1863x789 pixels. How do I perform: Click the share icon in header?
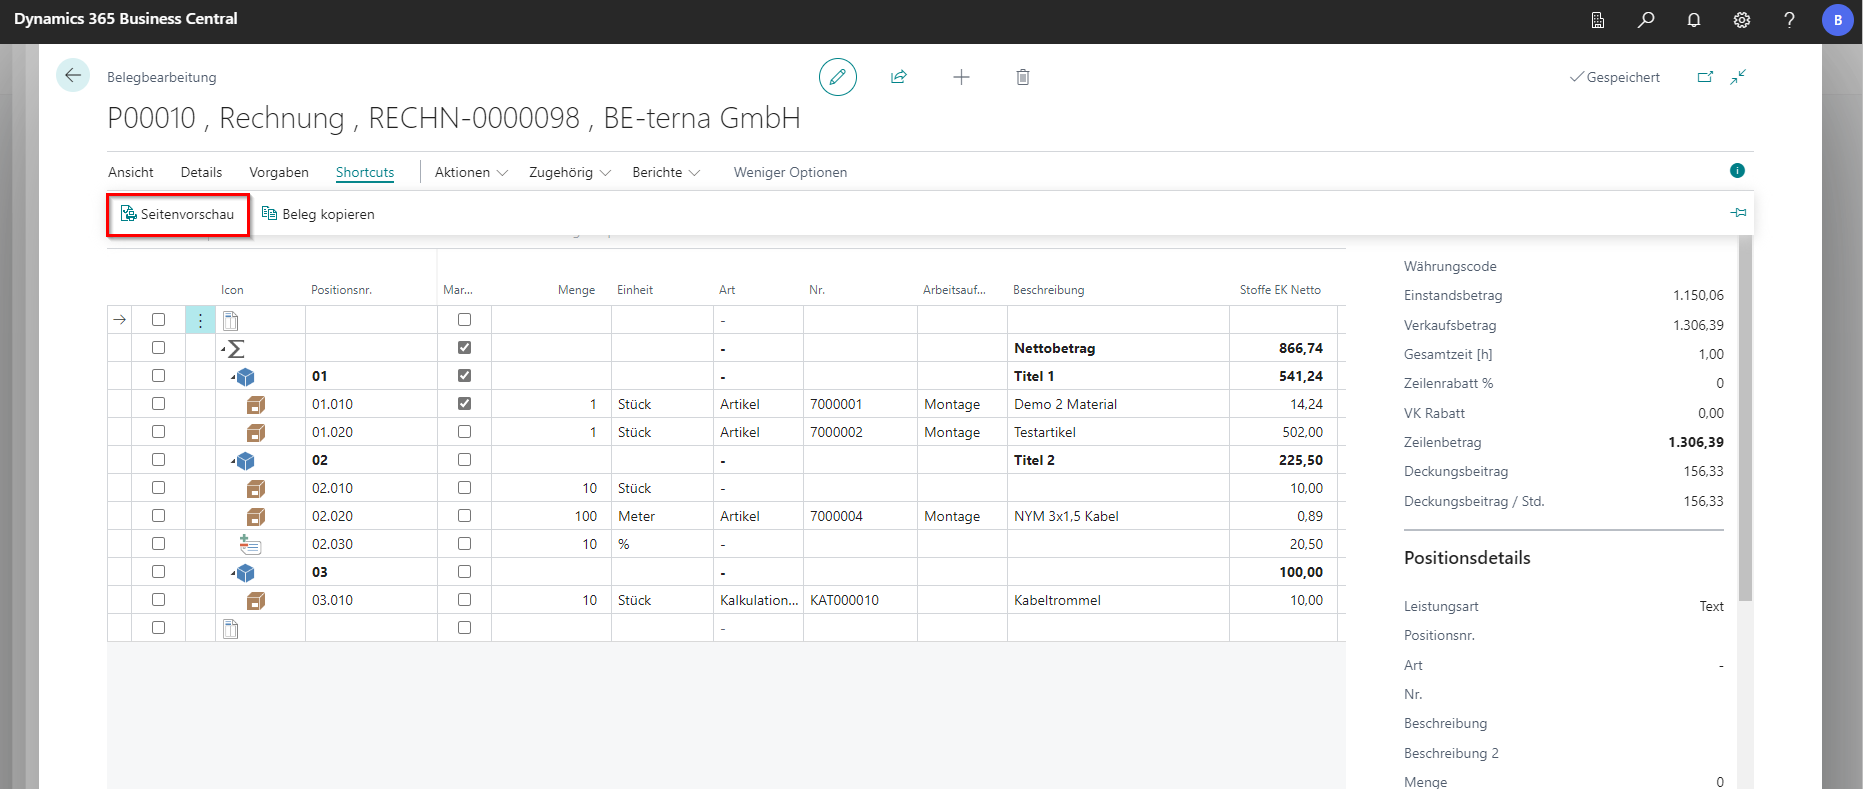coord(899,77)
